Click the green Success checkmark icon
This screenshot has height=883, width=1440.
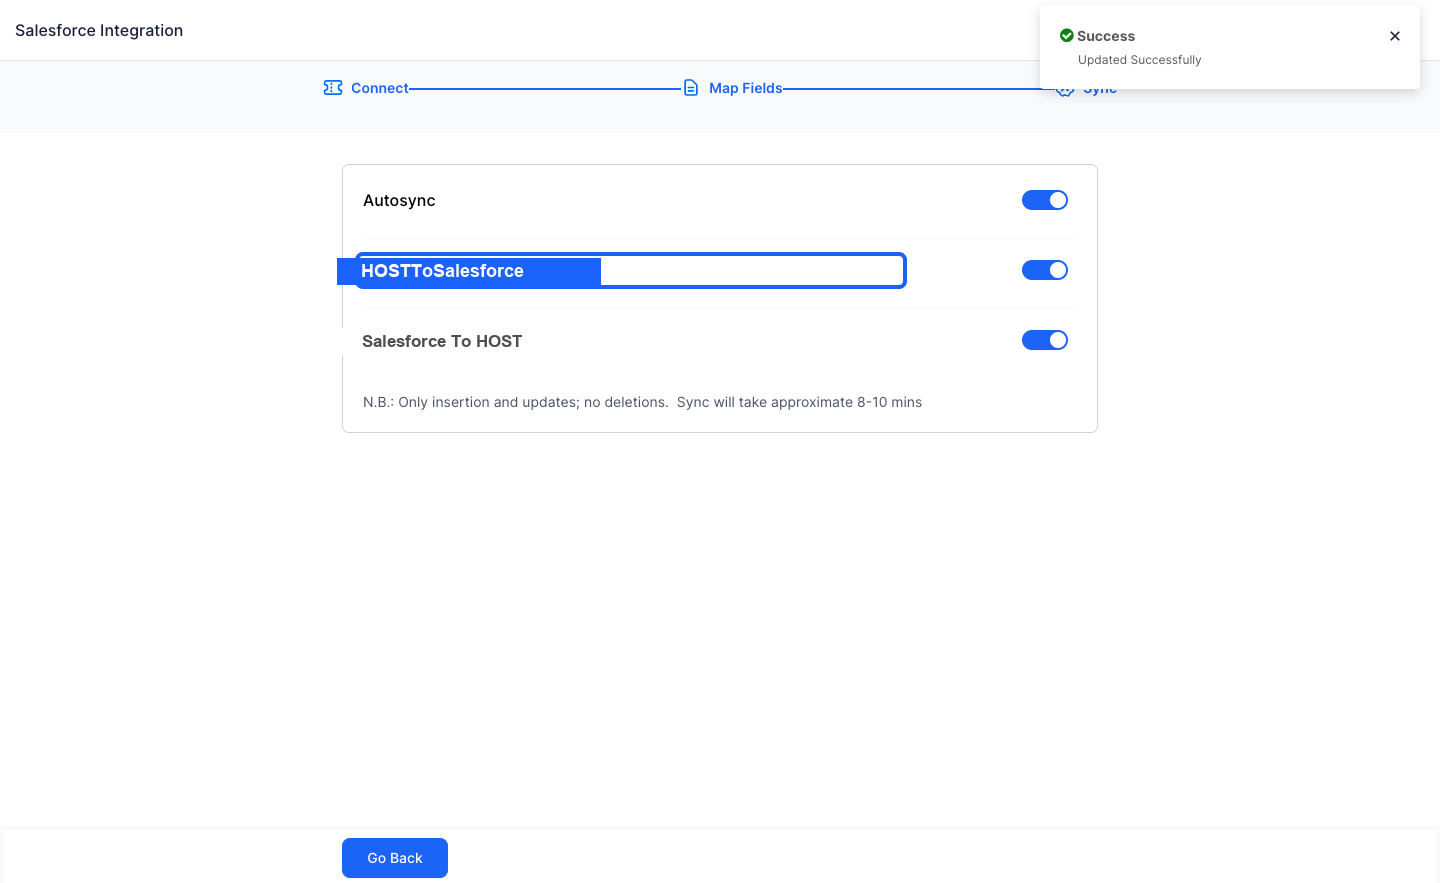(1067, 36)
